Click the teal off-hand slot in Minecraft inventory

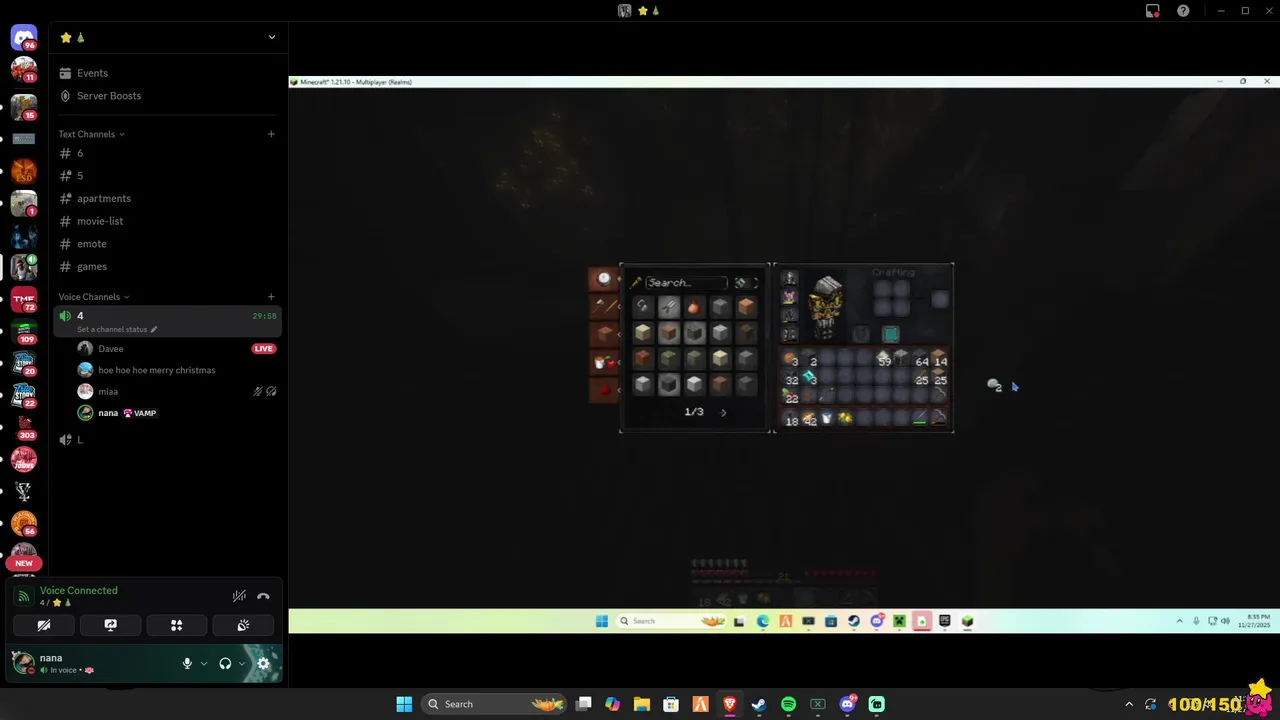click(890, 335)
